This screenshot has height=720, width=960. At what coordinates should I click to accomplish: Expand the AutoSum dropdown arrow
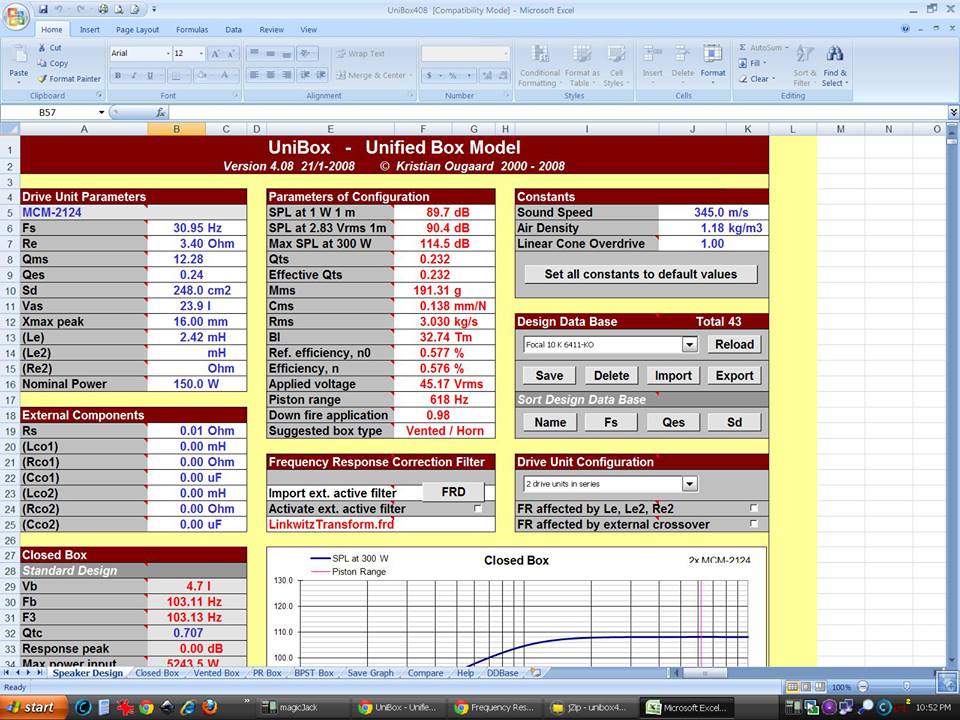(787, 48)
